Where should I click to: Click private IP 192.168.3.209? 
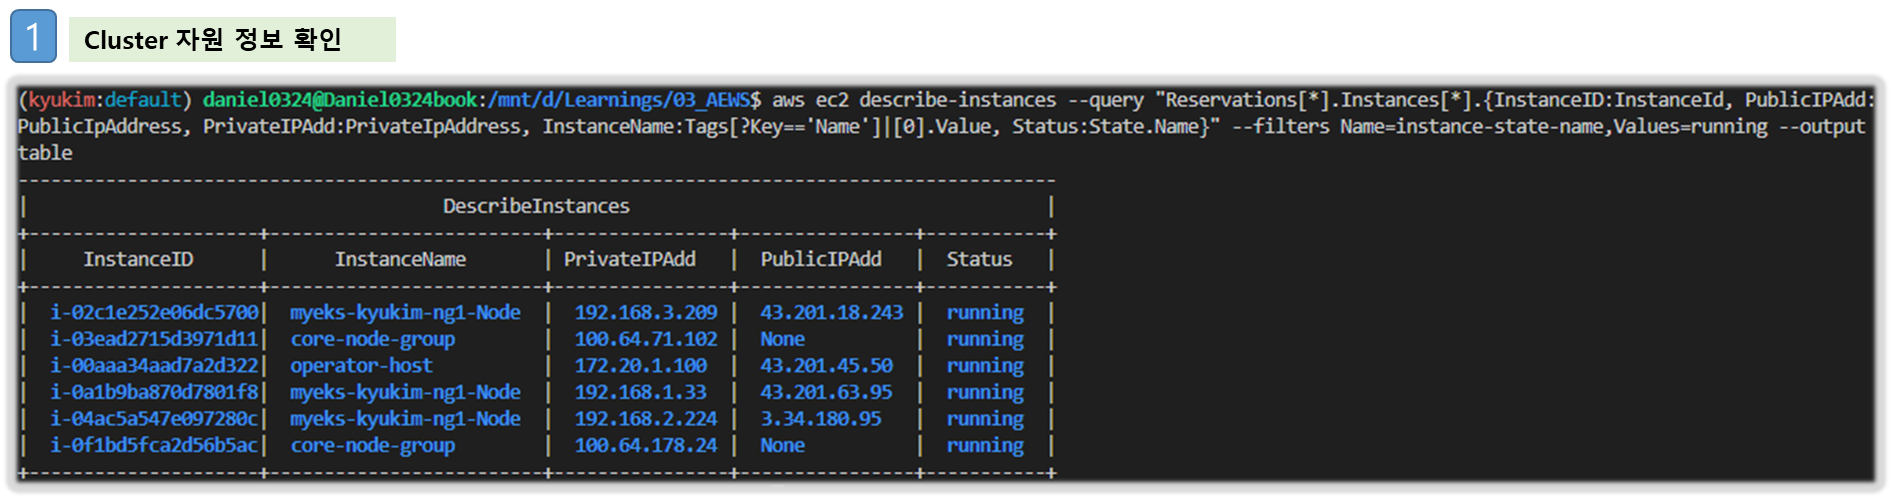(x=645, y=312)
